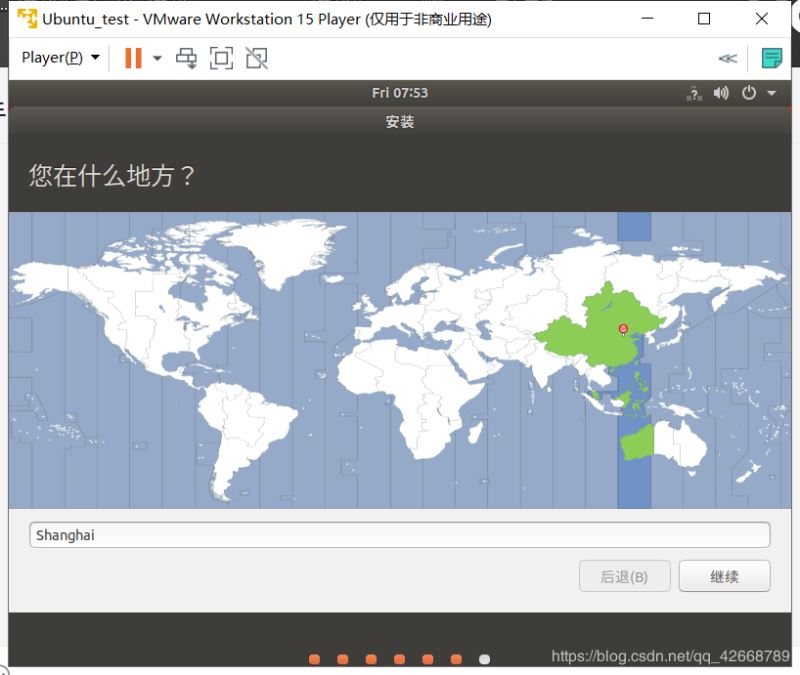Screen dimensions: 800x675
Task: Open the clock showing Fri 07:53
Action: tap(399, 93)
